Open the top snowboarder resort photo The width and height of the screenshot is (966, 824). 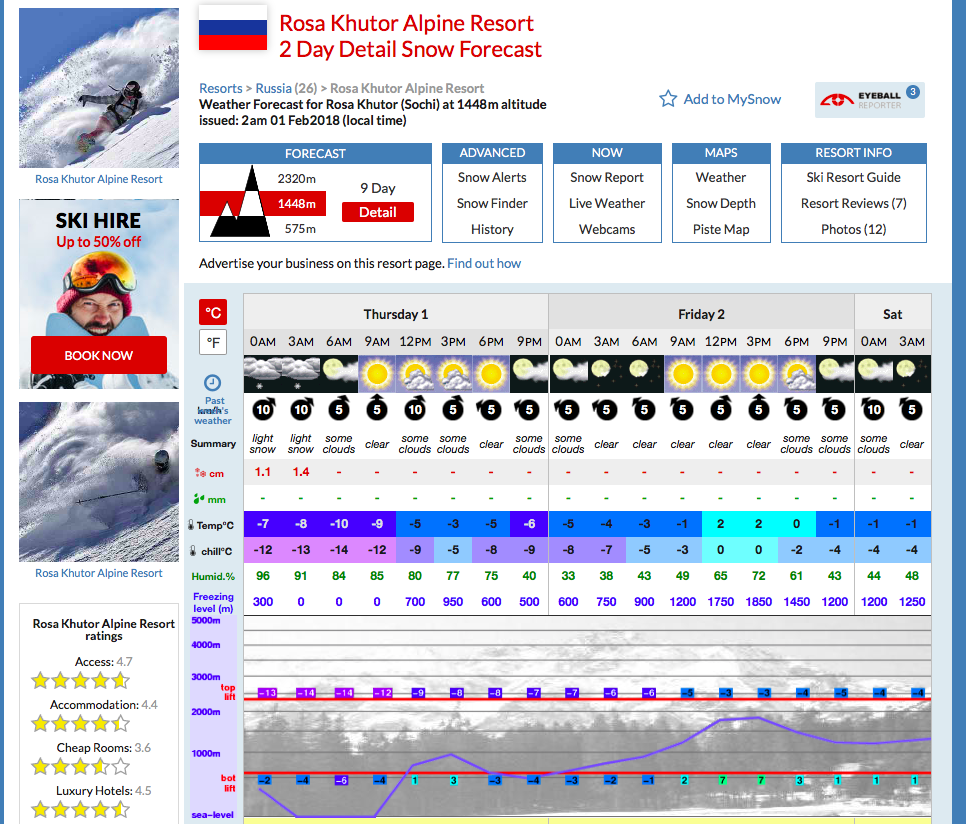click(99, 87)
